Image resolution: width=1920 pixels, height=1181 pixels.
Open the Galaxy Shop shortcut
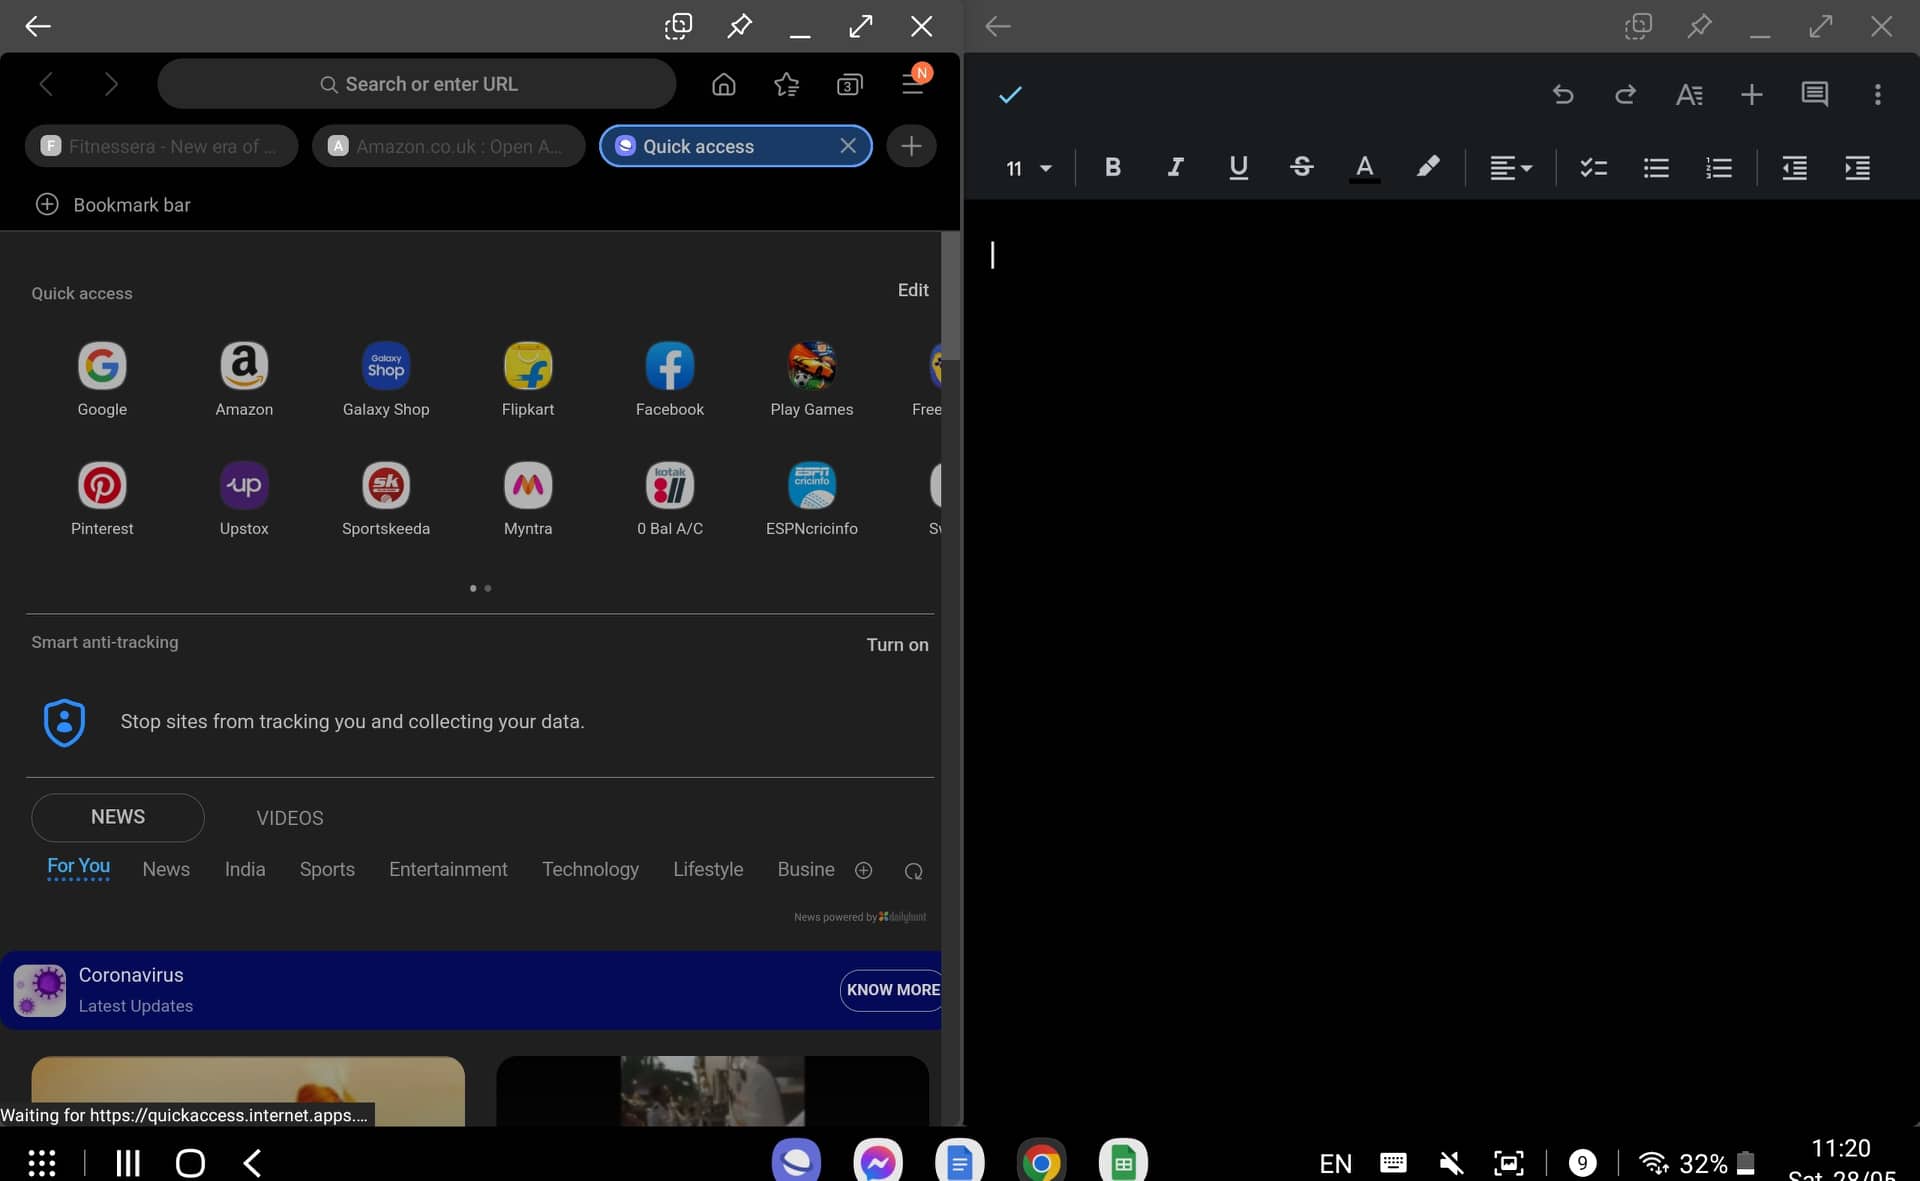click(x=386, y=379)
